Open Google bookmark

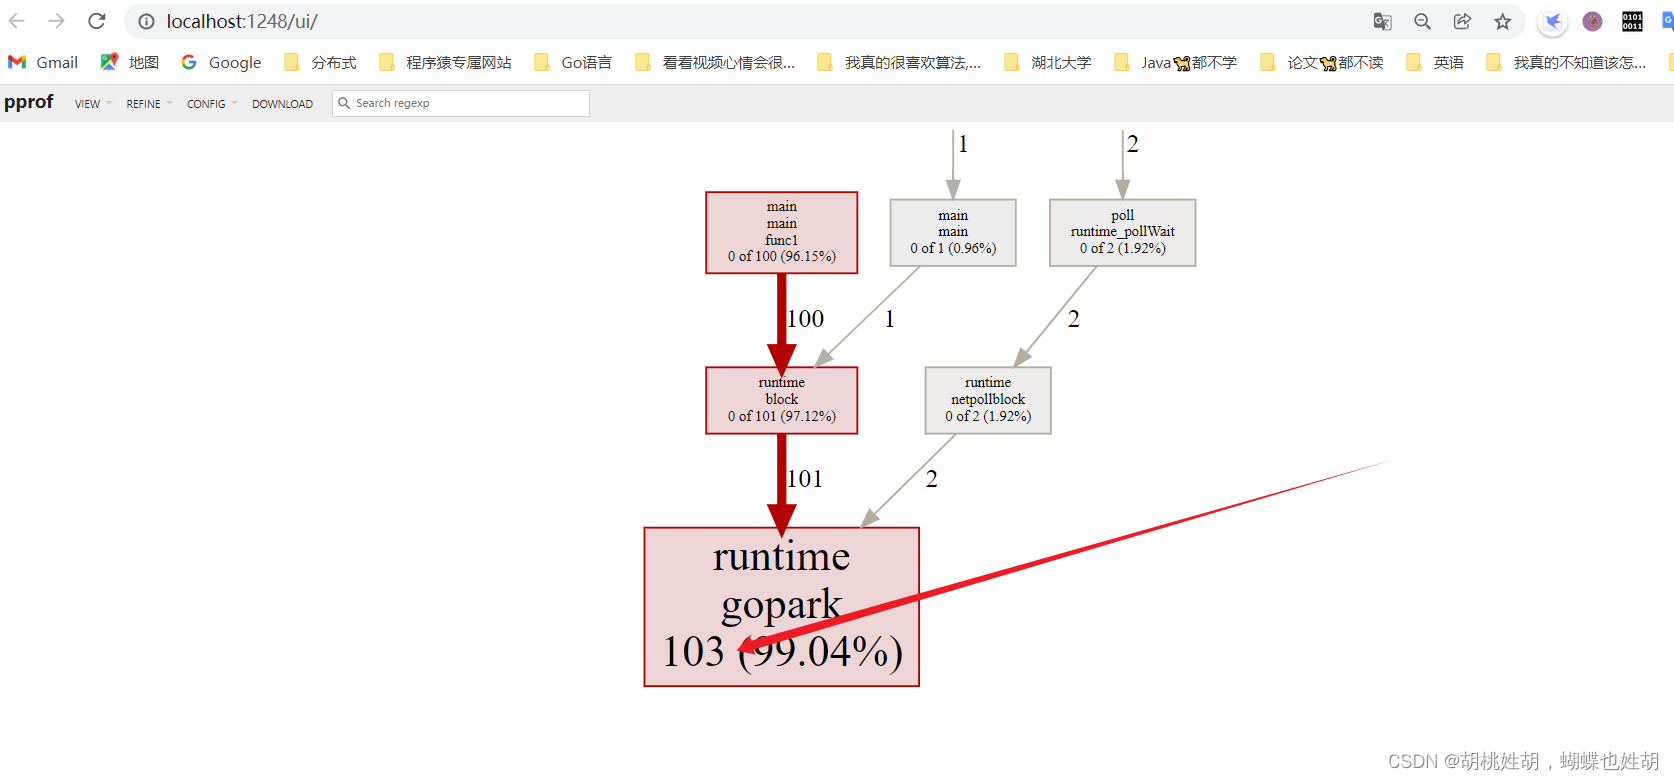point(221,62)
